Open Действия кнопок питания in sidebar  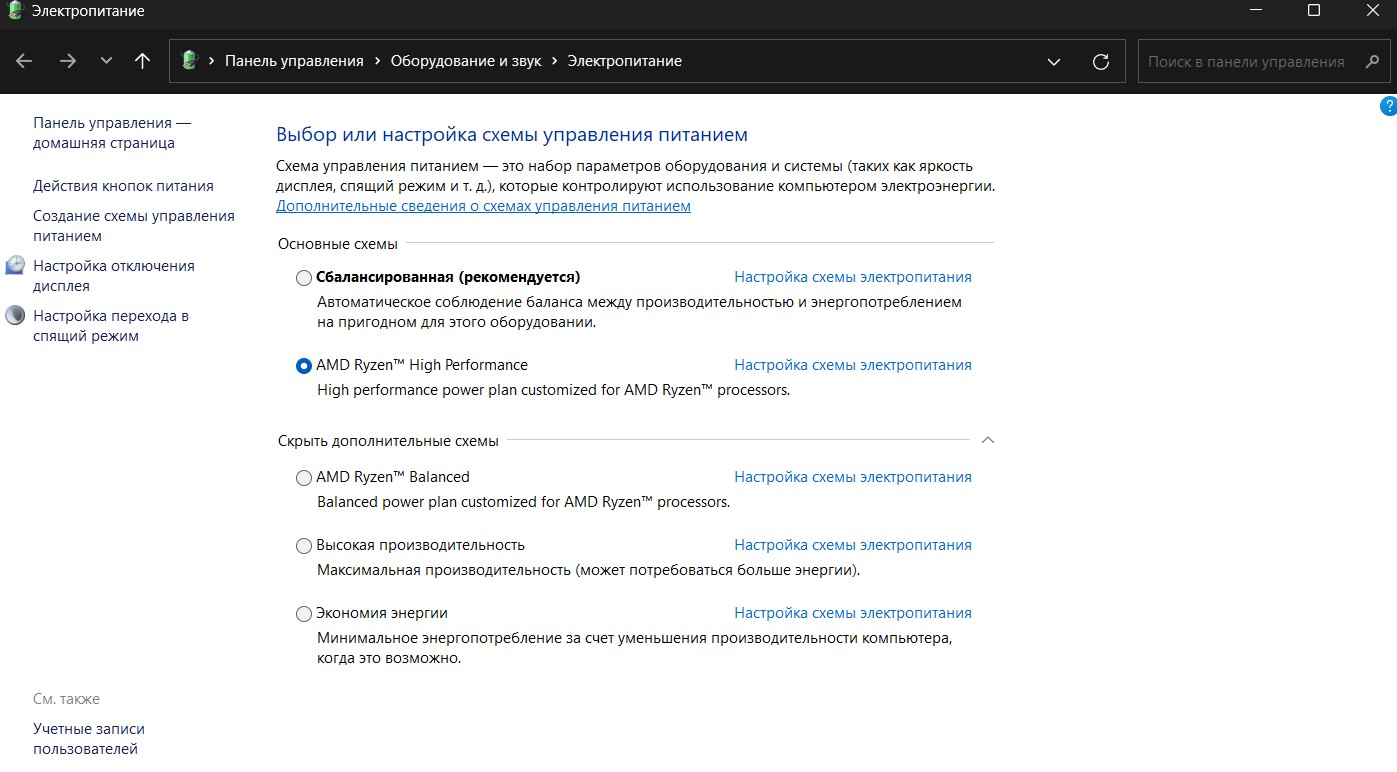click(123, 186)
